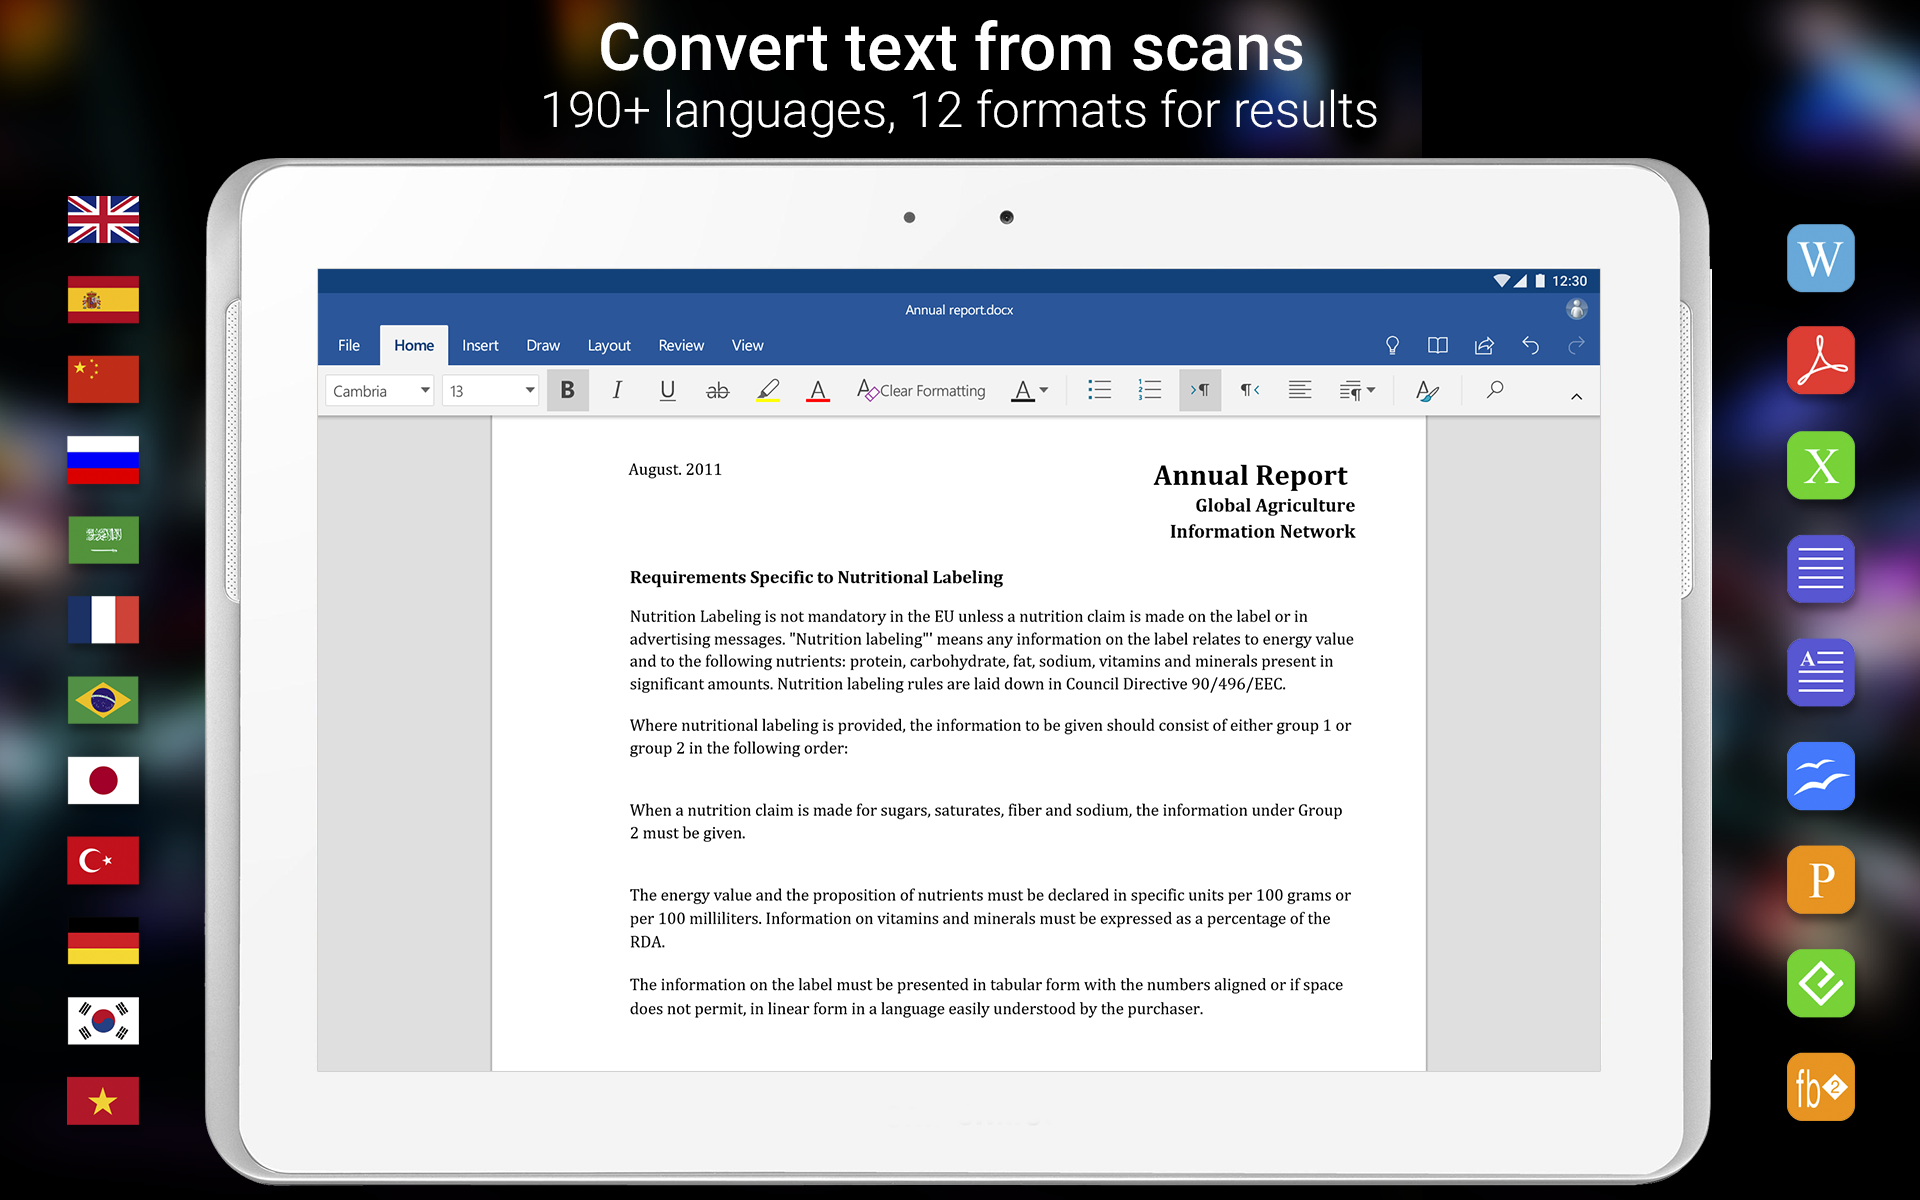
Task: Insert a numbered list
Action: 1149,390
